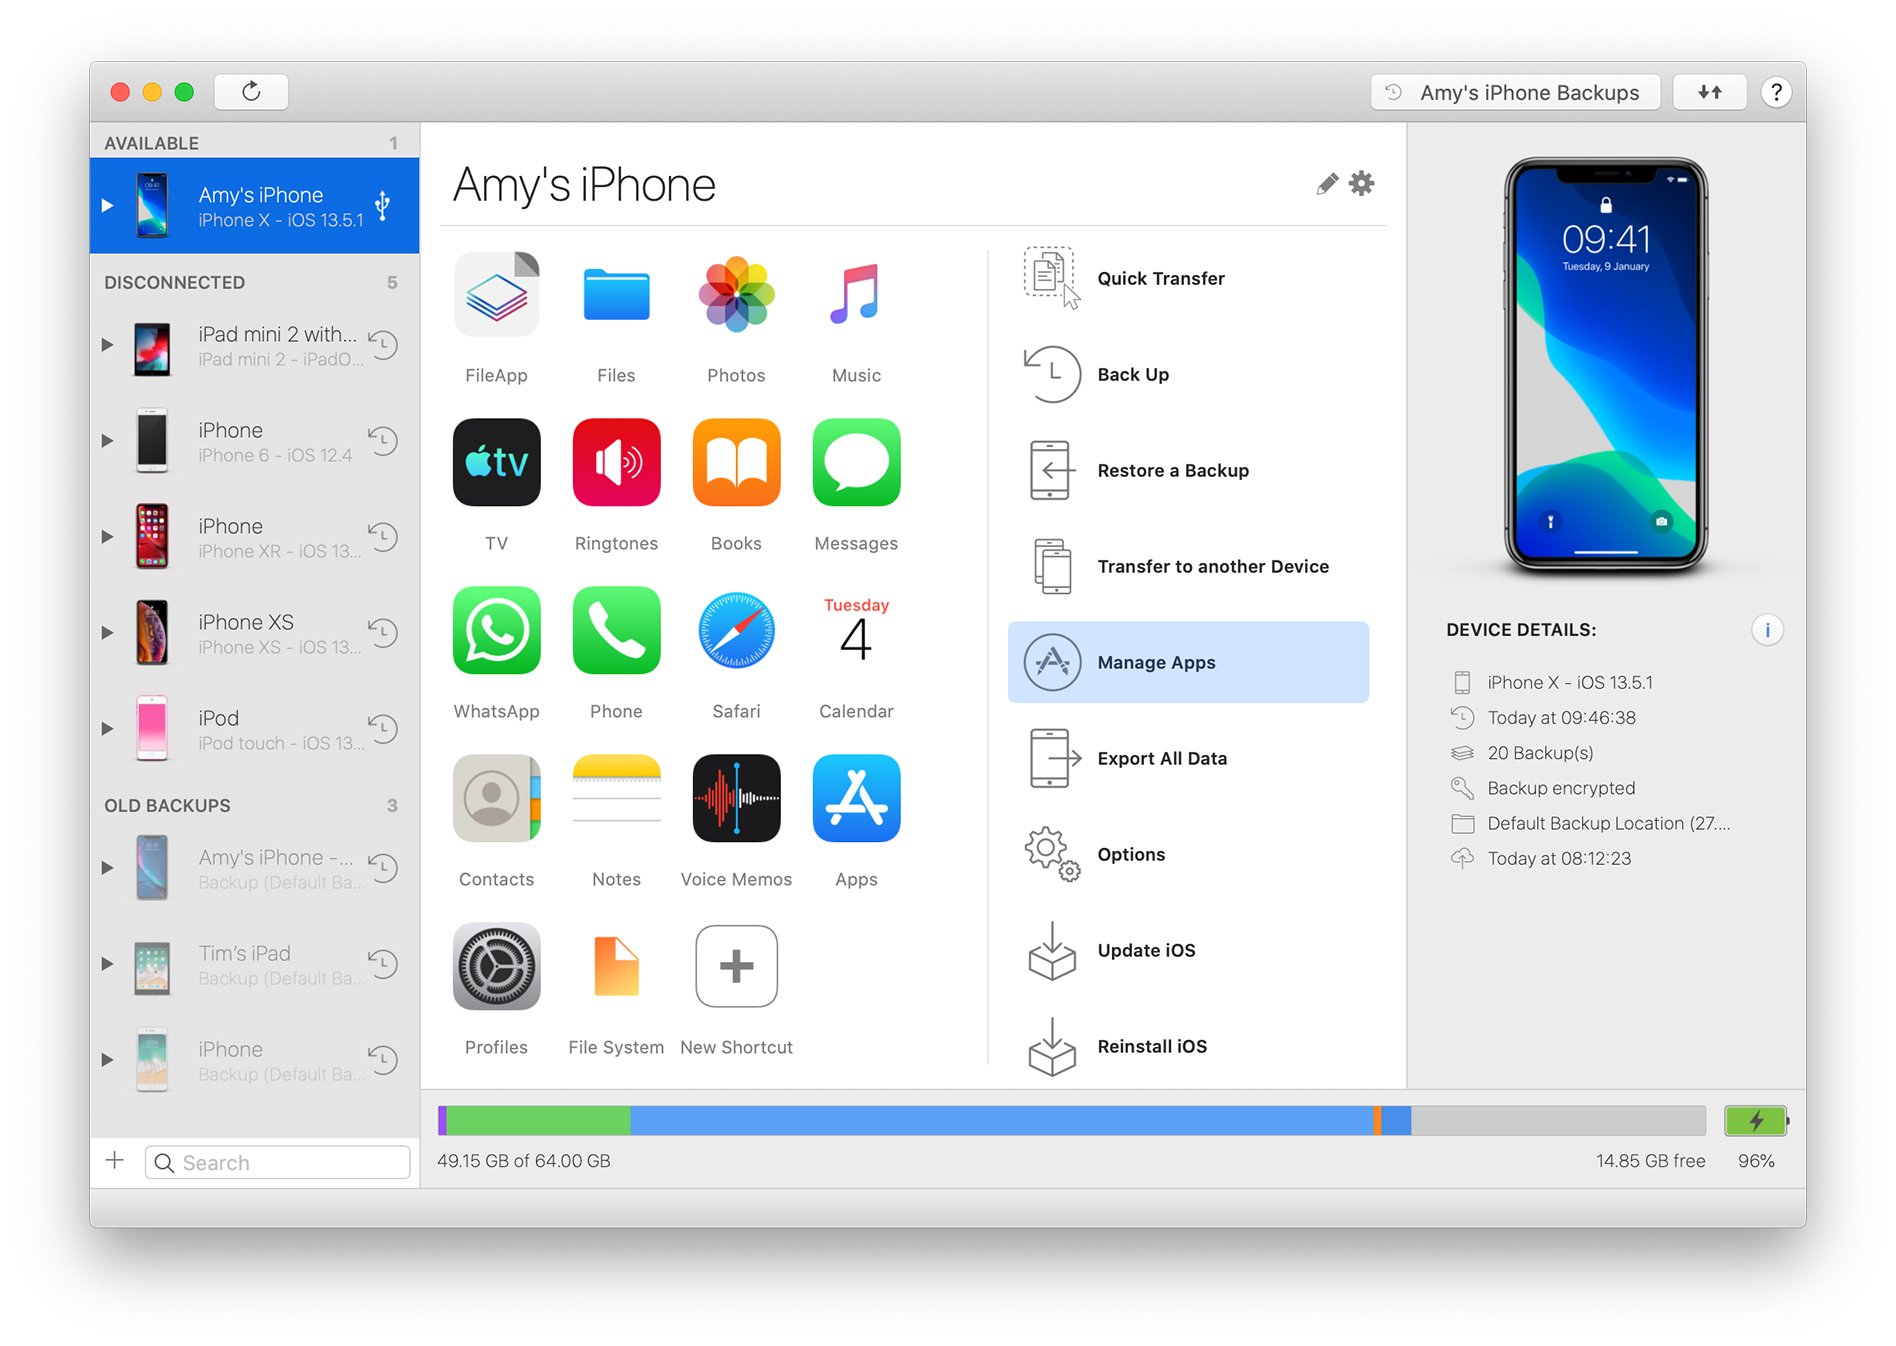Open the WhatsApp icon

[x=496, y=630]
